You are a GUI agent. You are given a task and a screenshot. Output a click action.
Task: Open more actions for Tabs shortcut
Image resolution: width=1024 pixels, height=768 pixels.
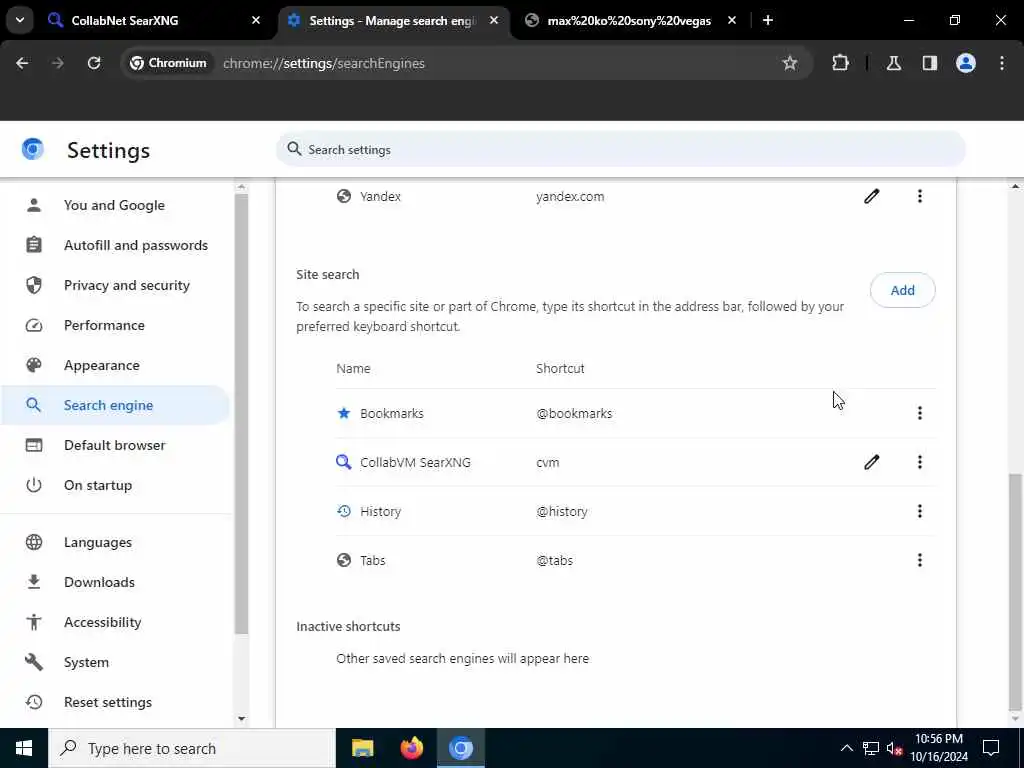[x=920, y=560]
